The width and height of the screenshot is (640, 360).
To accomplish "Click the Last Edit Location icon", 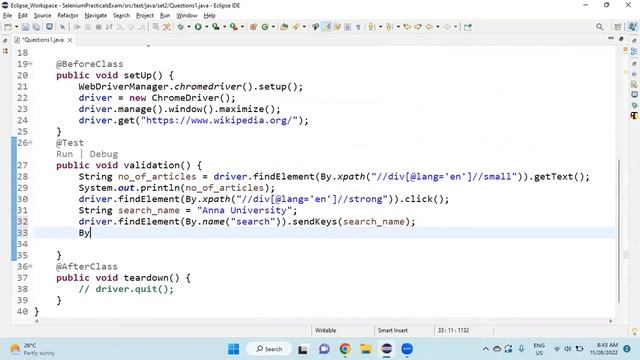I will 407,27.
